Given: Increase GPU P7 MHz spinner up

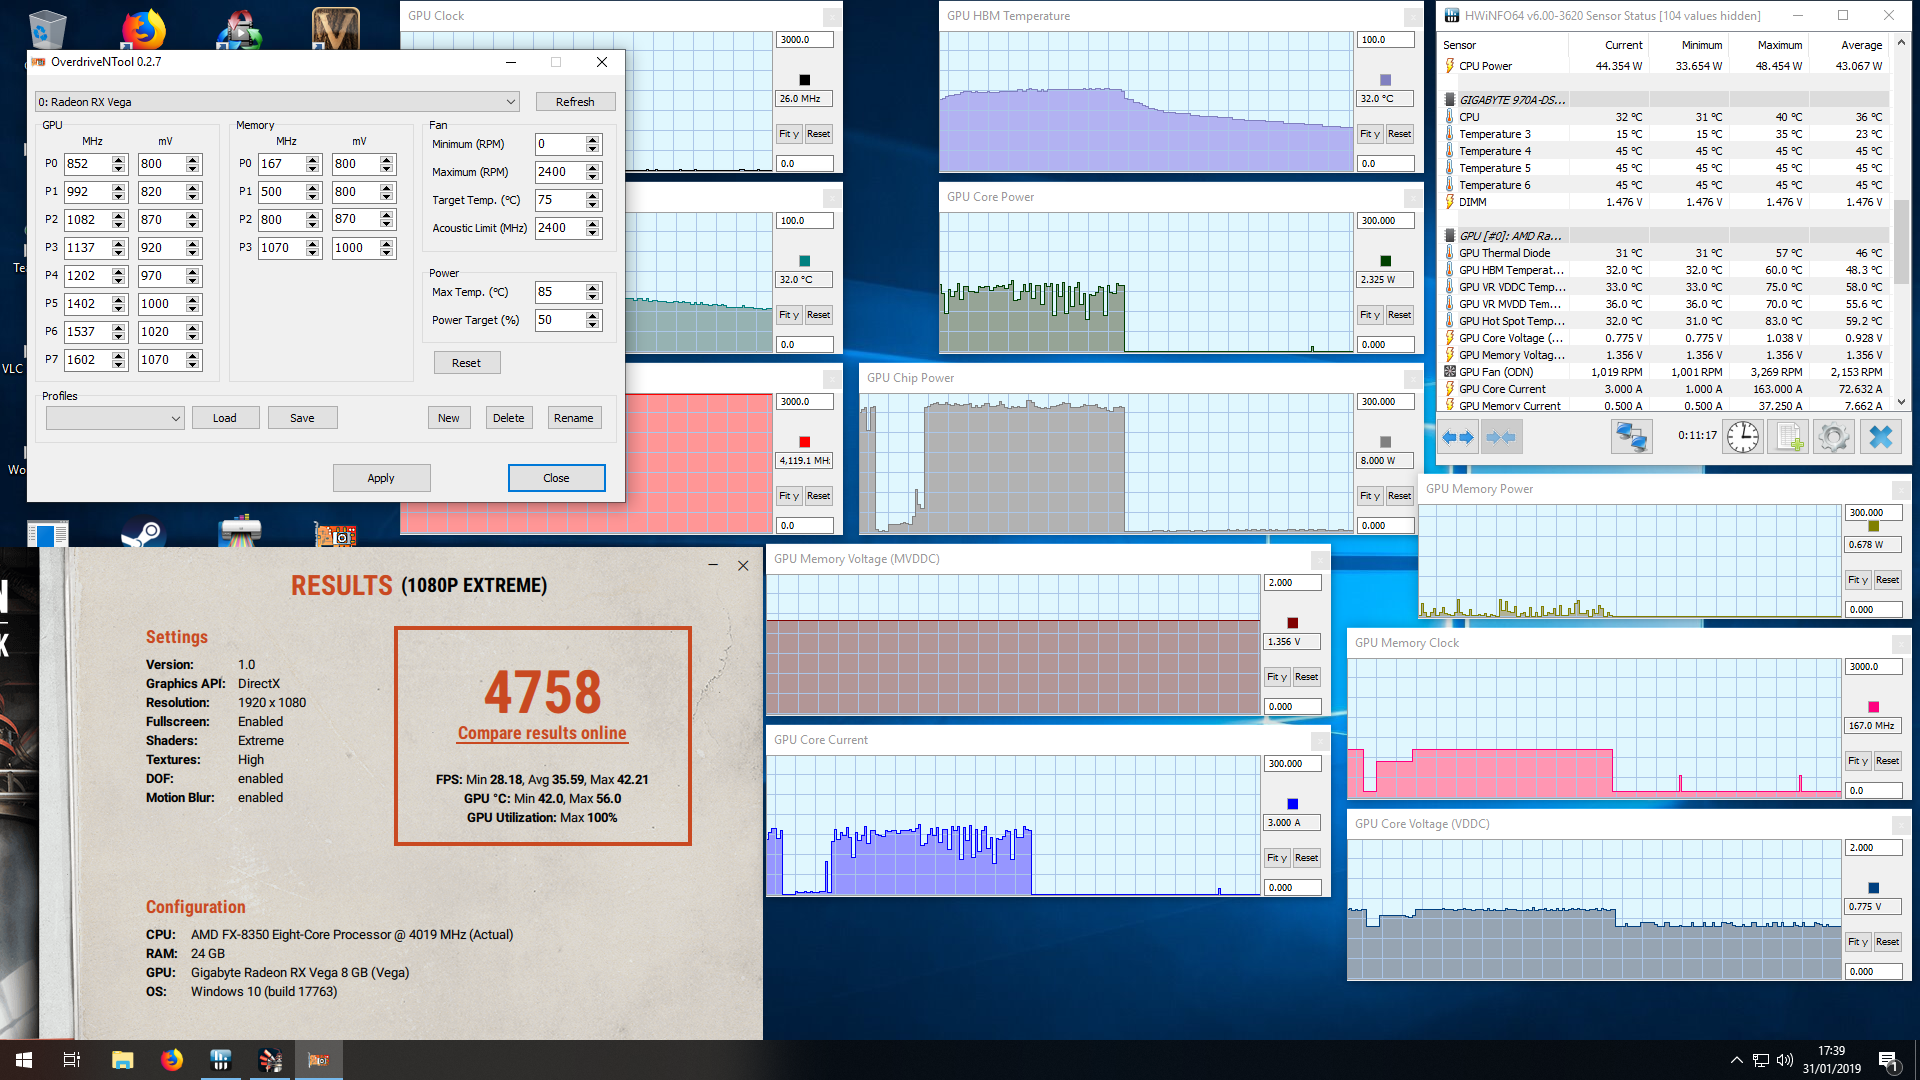Looking at the screenshot, I should (x=119, y=355).
